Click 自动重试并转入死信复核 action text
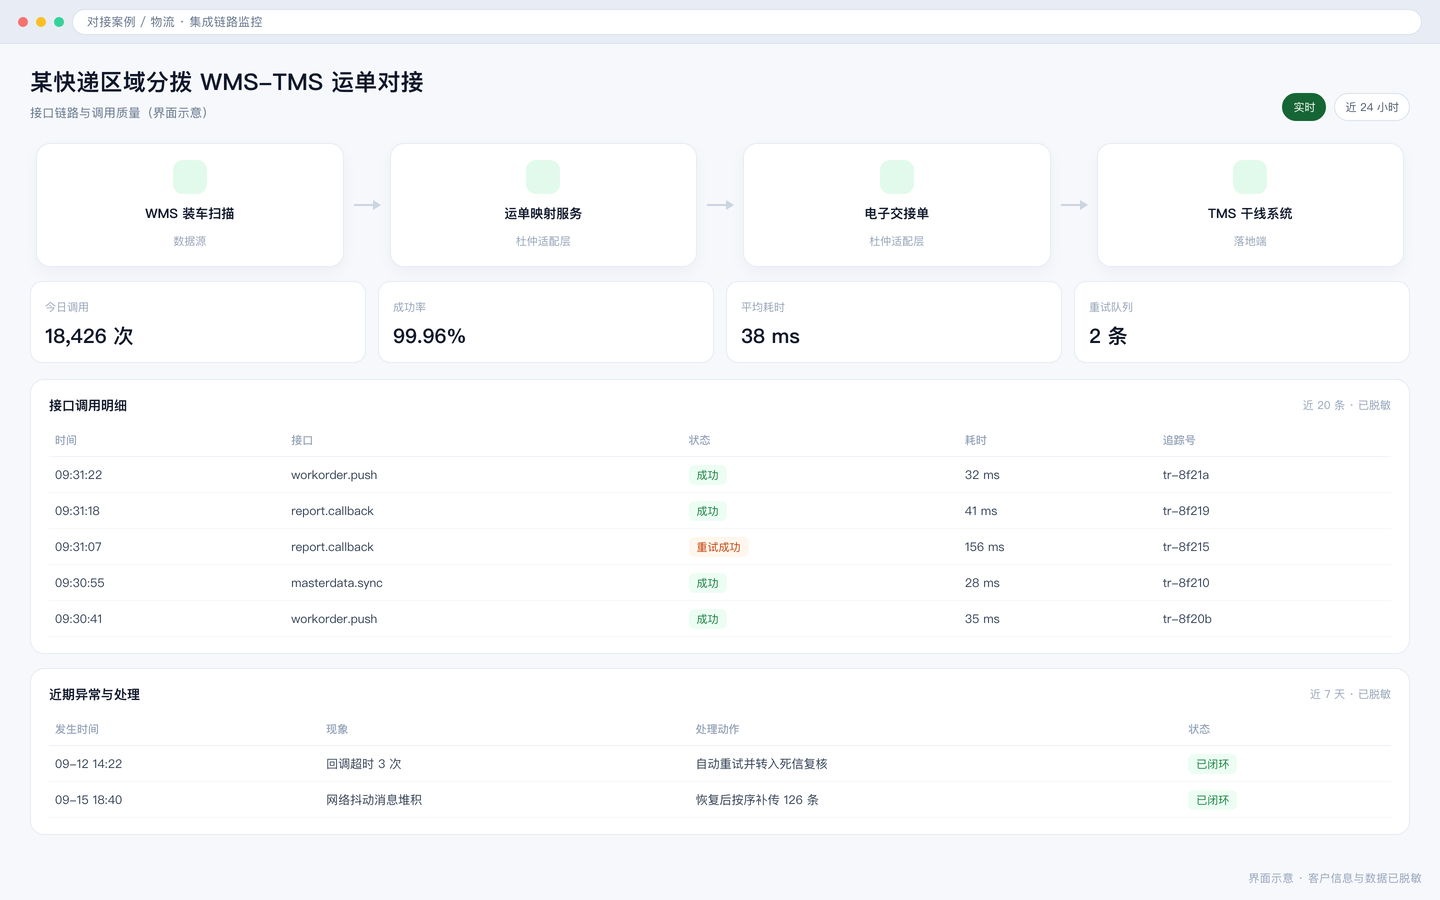Screen dimensions: 1440x900 coord(762,764)
